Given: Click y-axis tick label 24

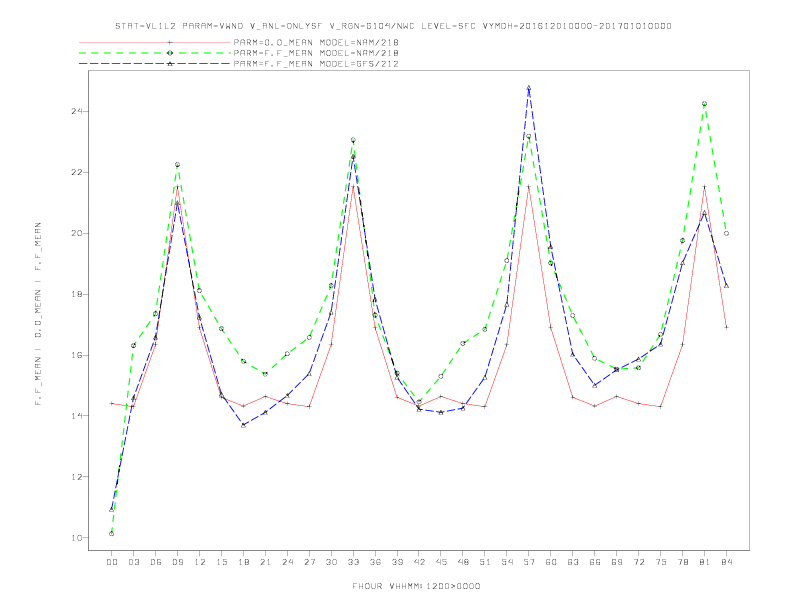Looking at the screenshot, I should tap(77, 111).
